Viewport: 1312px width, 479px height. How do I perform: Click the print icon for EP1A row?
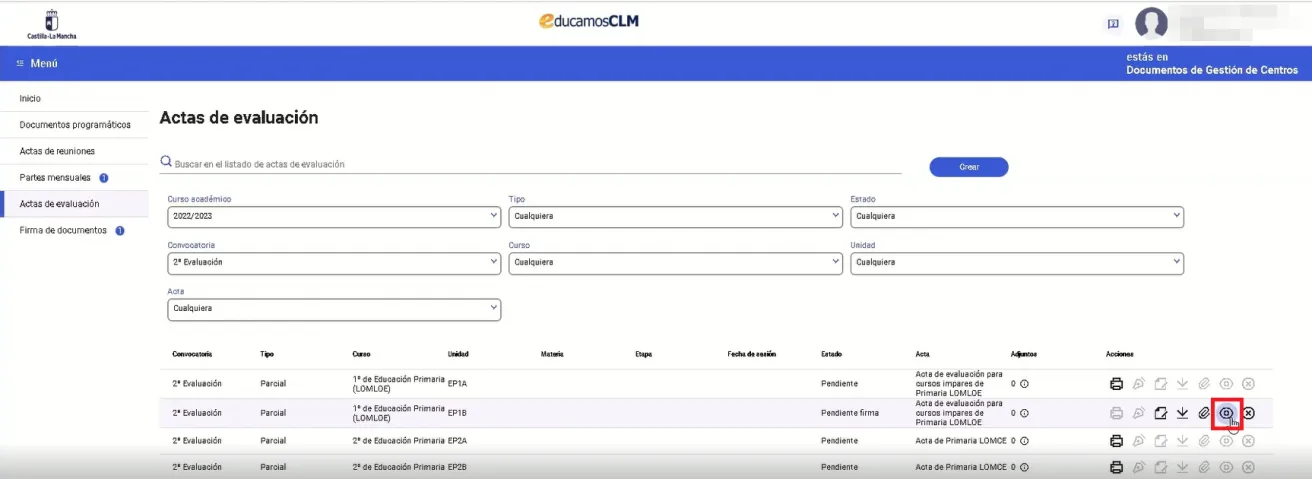click(x=1116, y=384)
